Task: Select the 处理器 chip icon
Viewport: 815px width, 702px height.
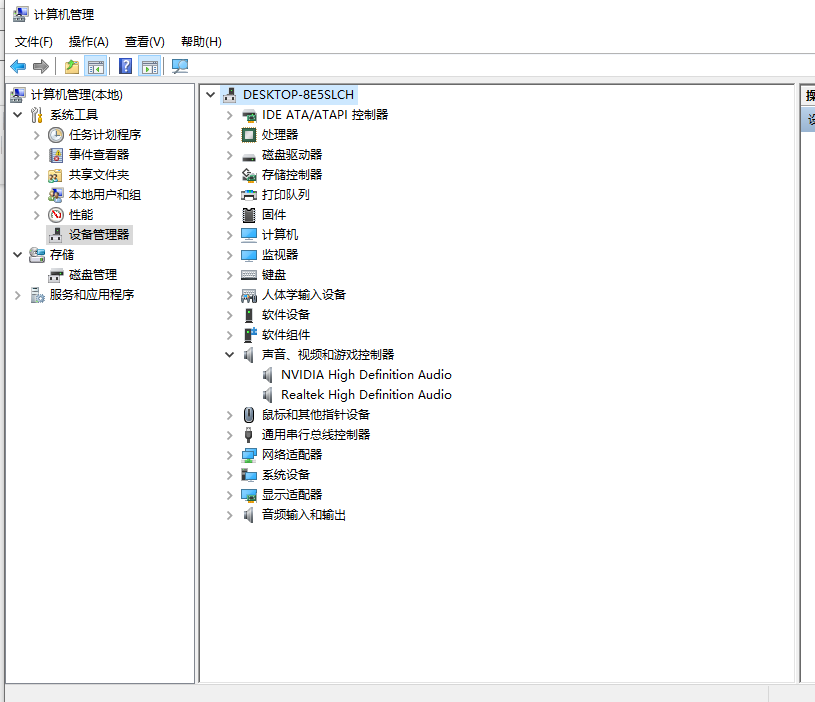Action: tap(249, 135)
